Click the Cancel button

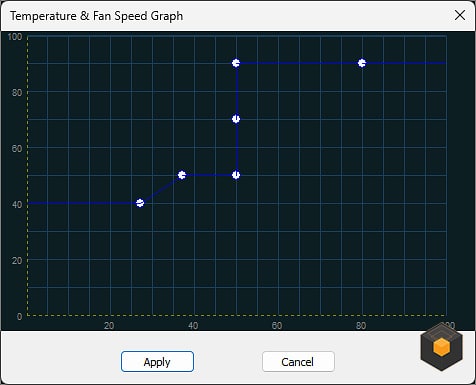click(x=298, y=362)
